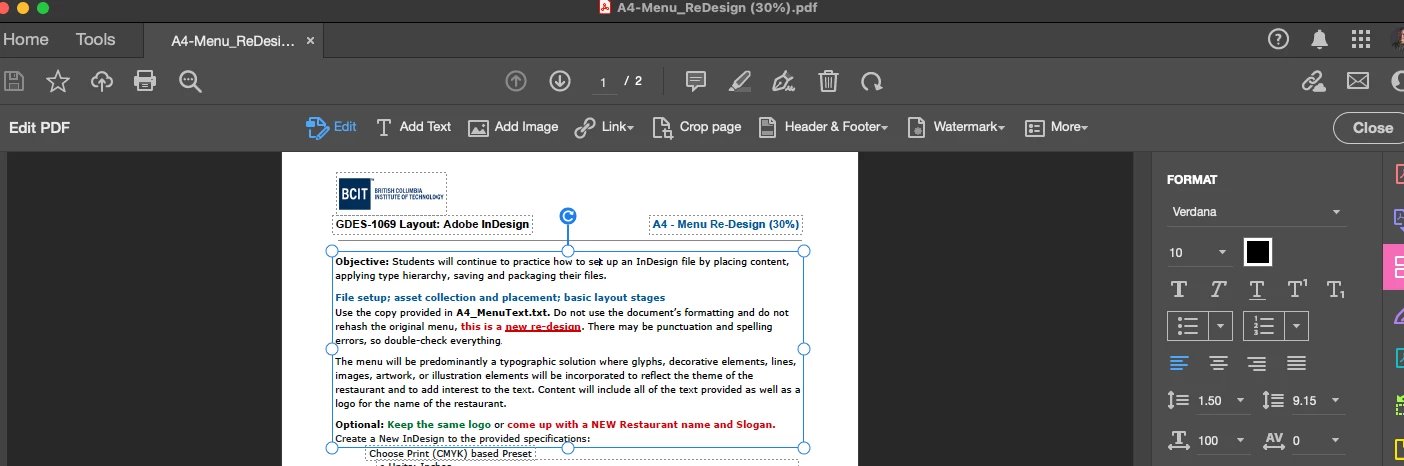Go to next page arrow
1404x466 pixels.
(x=559, y=81)
